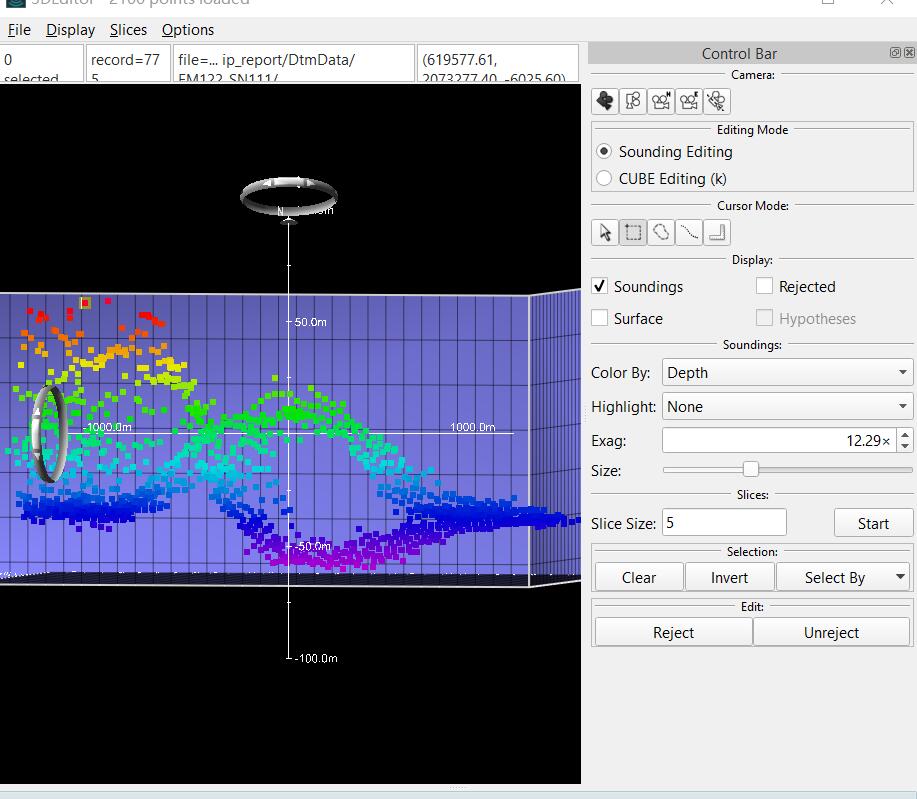This screenshot has width=917, height=799.
Task: Open the Slices menu
Action: click(128, 30)
